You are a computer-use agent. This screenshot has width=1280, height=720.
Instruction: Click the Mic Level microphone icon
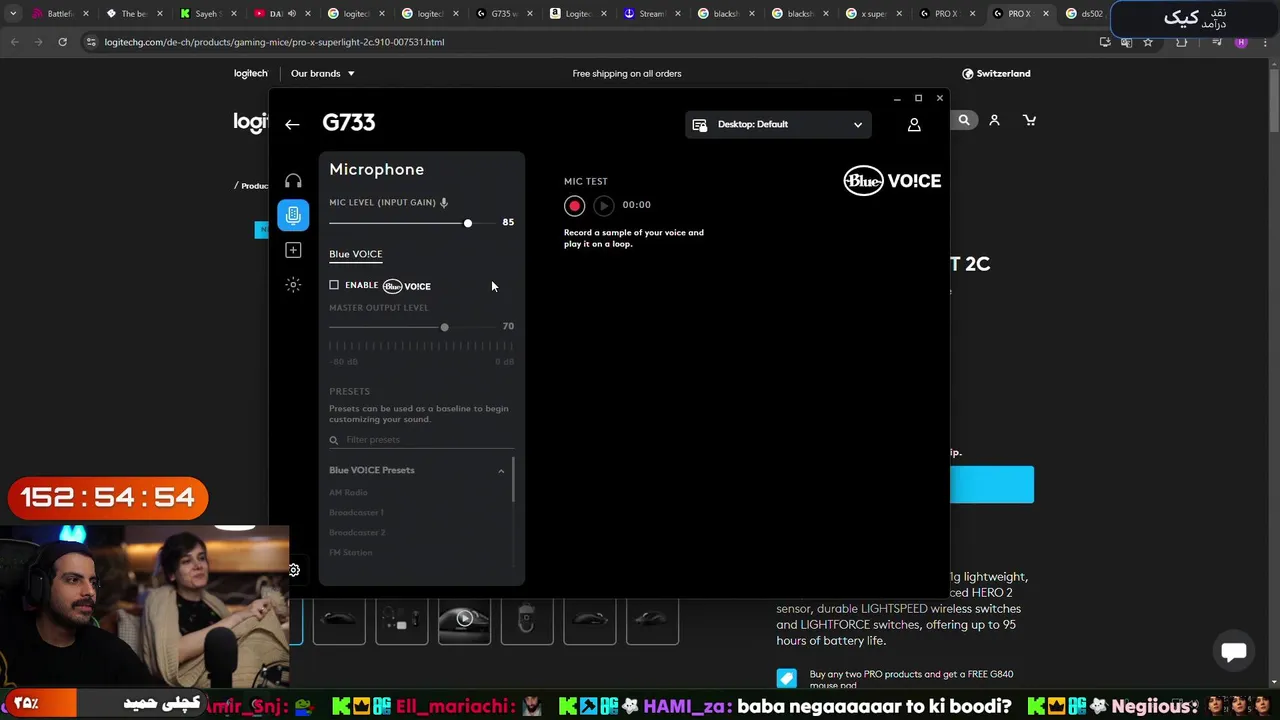click(x=444, y=202)
